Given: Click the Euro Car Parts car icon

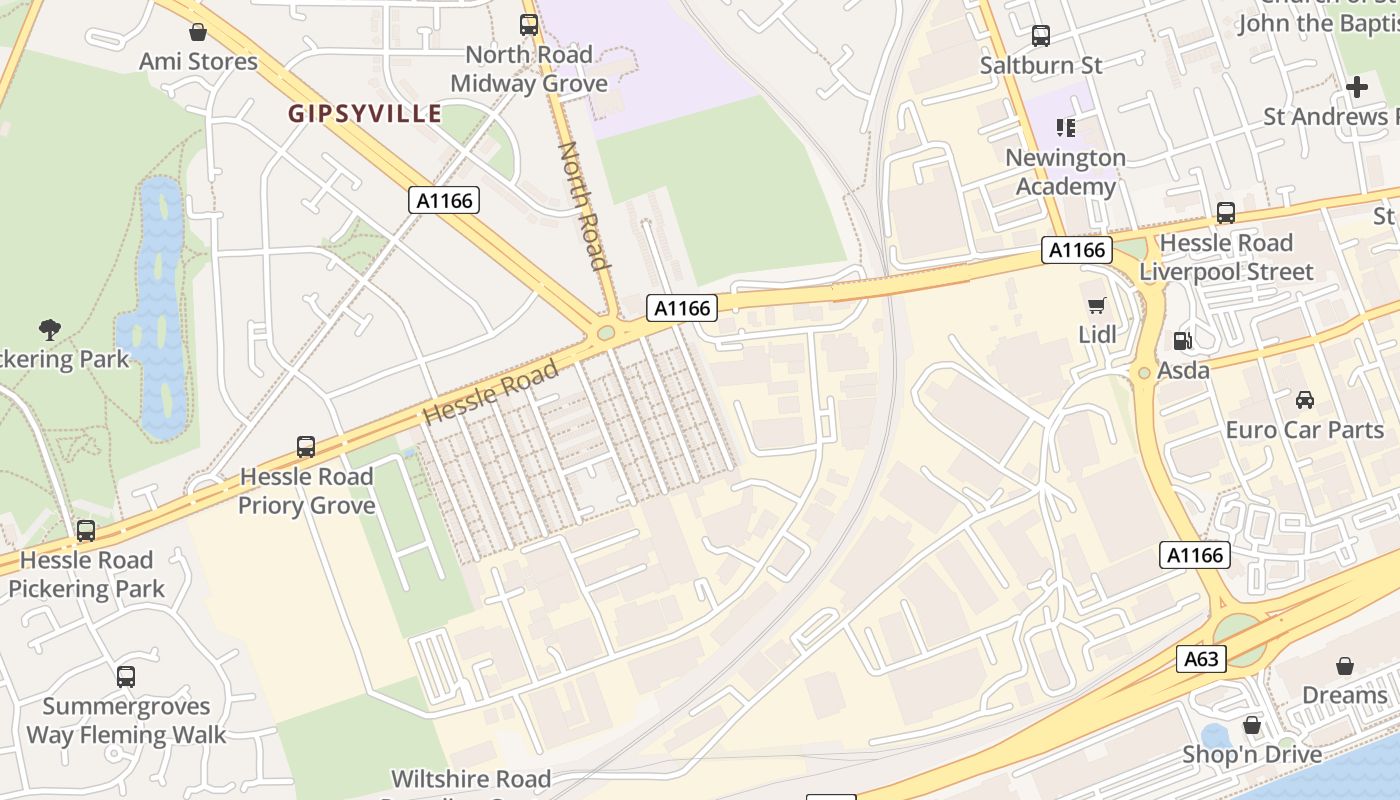Looking at the screenshot, I should [1305, 400].
